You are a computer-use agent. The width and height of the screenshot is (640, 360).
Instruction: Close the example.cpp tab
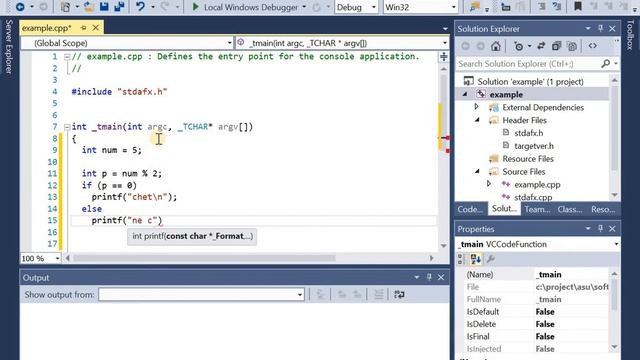pos(96,28)
